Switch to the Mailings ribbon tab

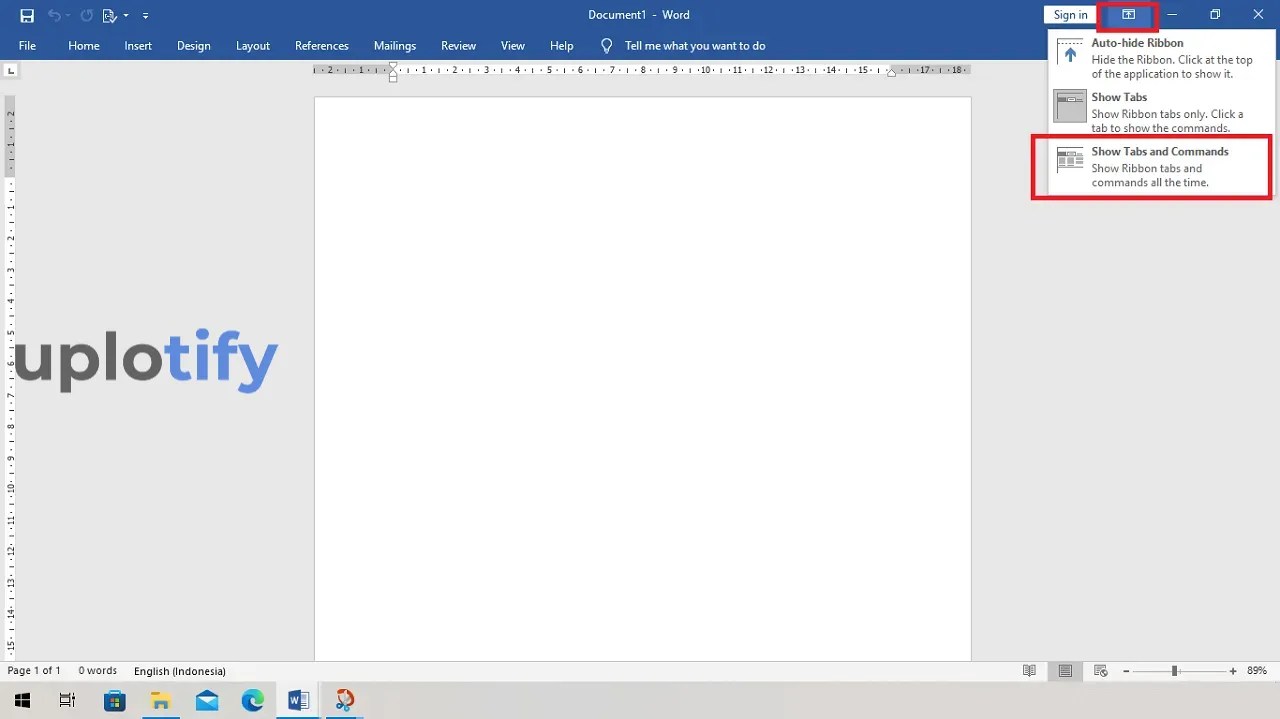point(394,46)
